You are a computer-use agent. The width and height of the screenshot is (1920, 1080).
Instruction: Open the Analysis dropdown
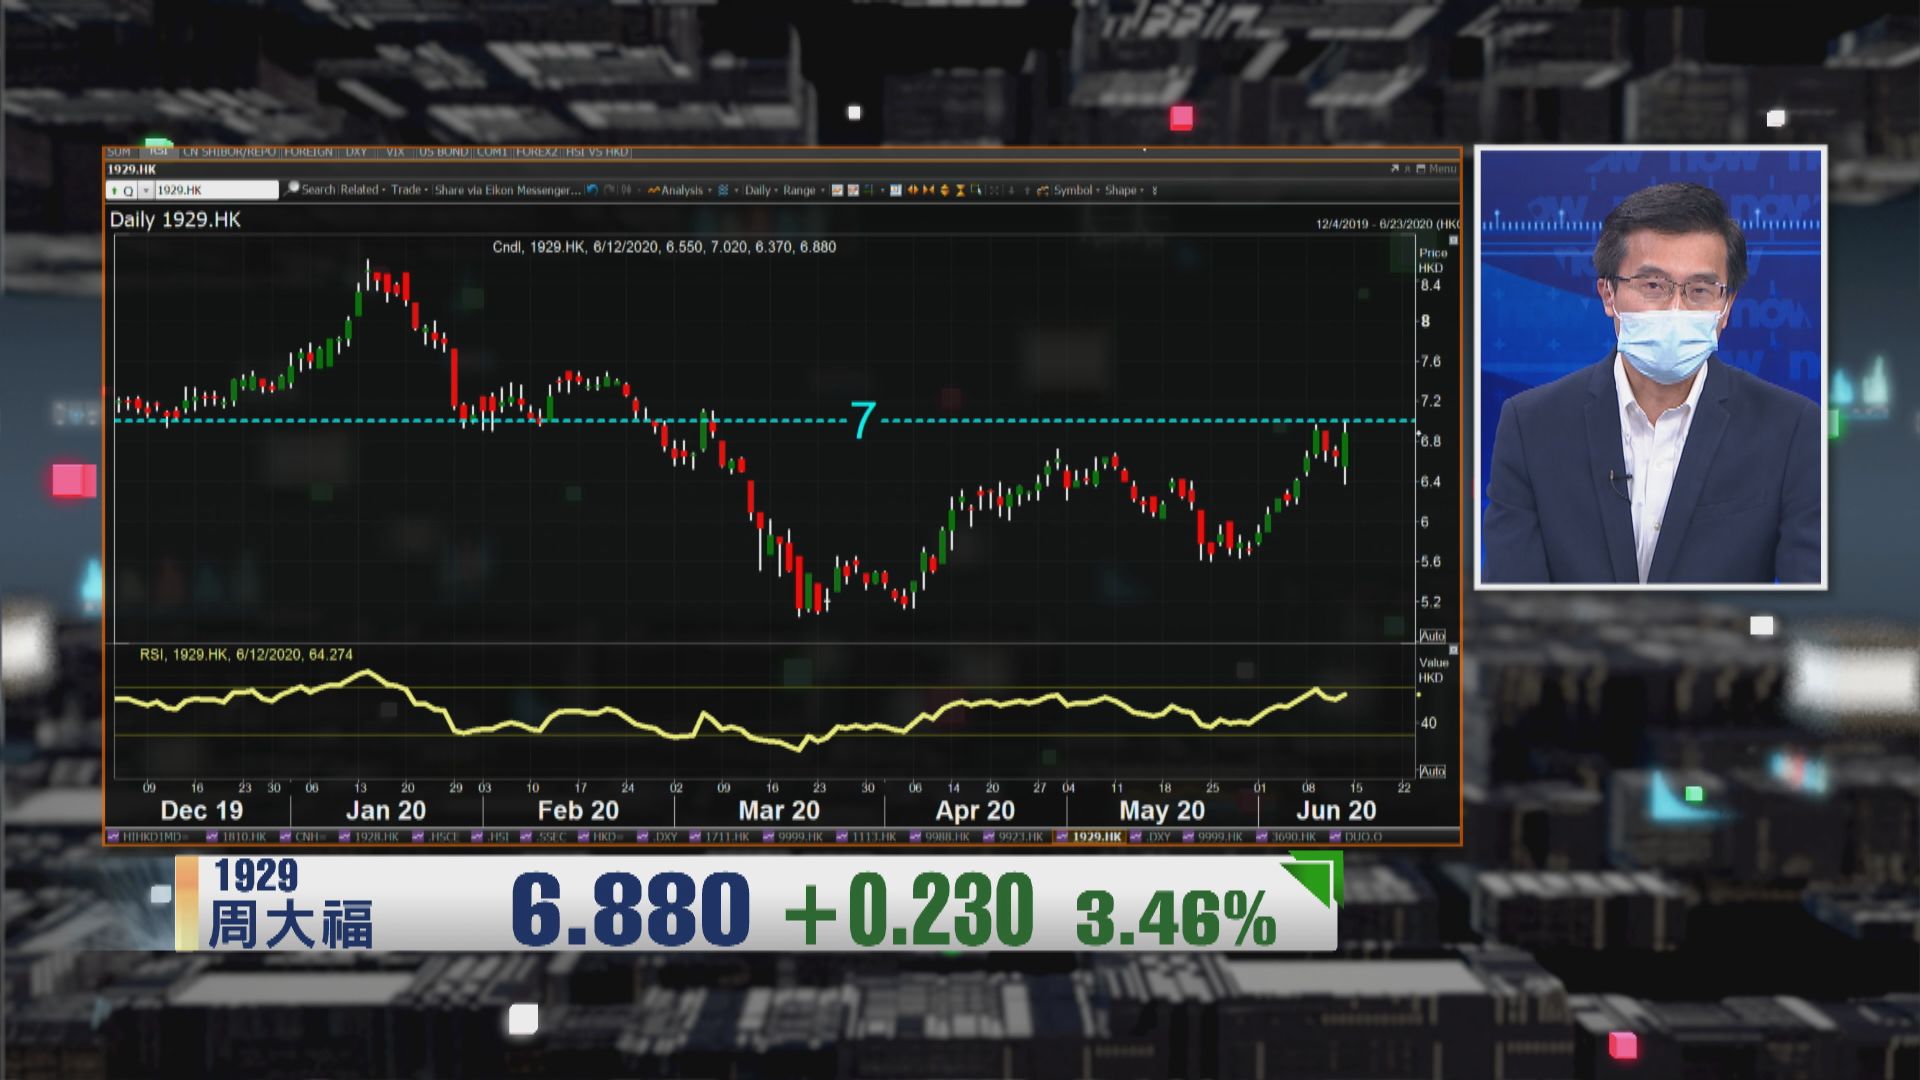pos(680,190)
